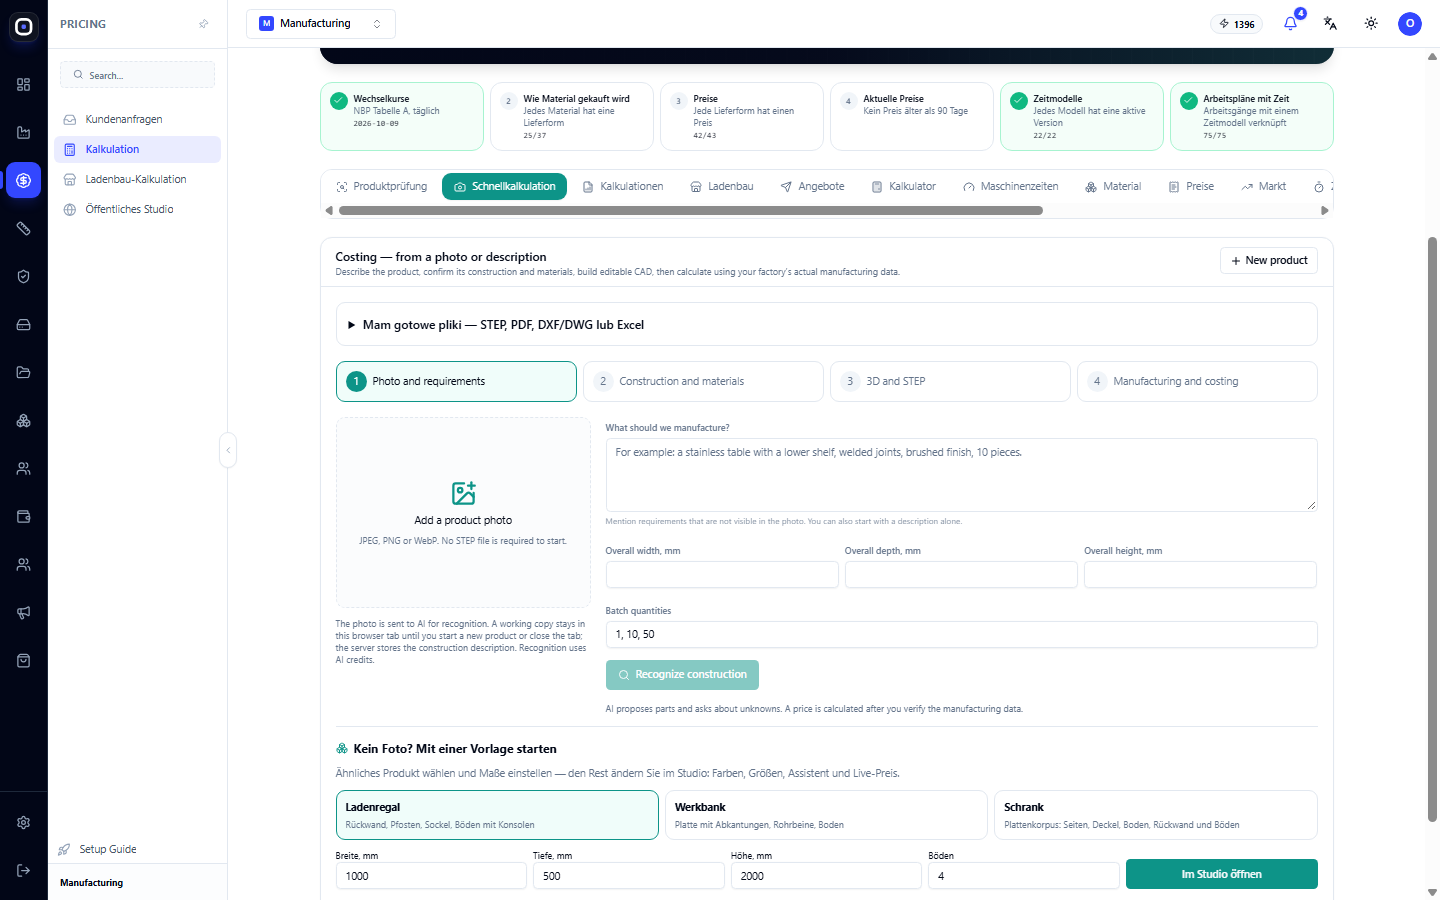1440x900 pixels.
Task: Click the Add a product photo area
Action: pyautogui.click(x=463, y=512)
